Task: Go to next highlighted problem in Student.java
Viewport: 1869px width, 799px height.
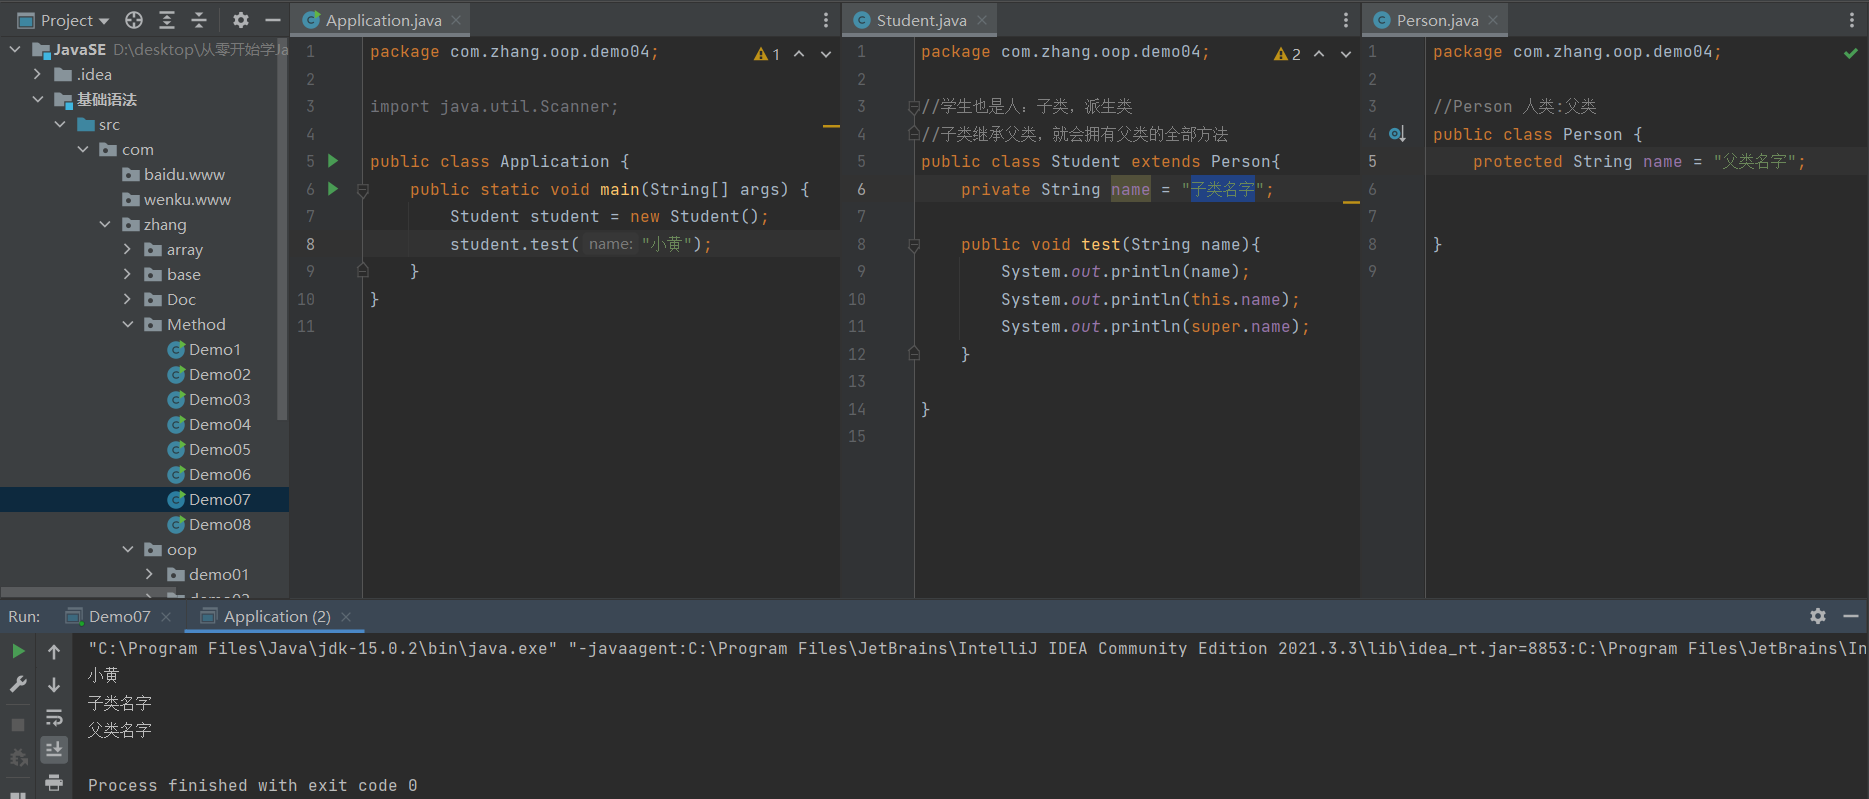Action: (x=1346, y=54)
